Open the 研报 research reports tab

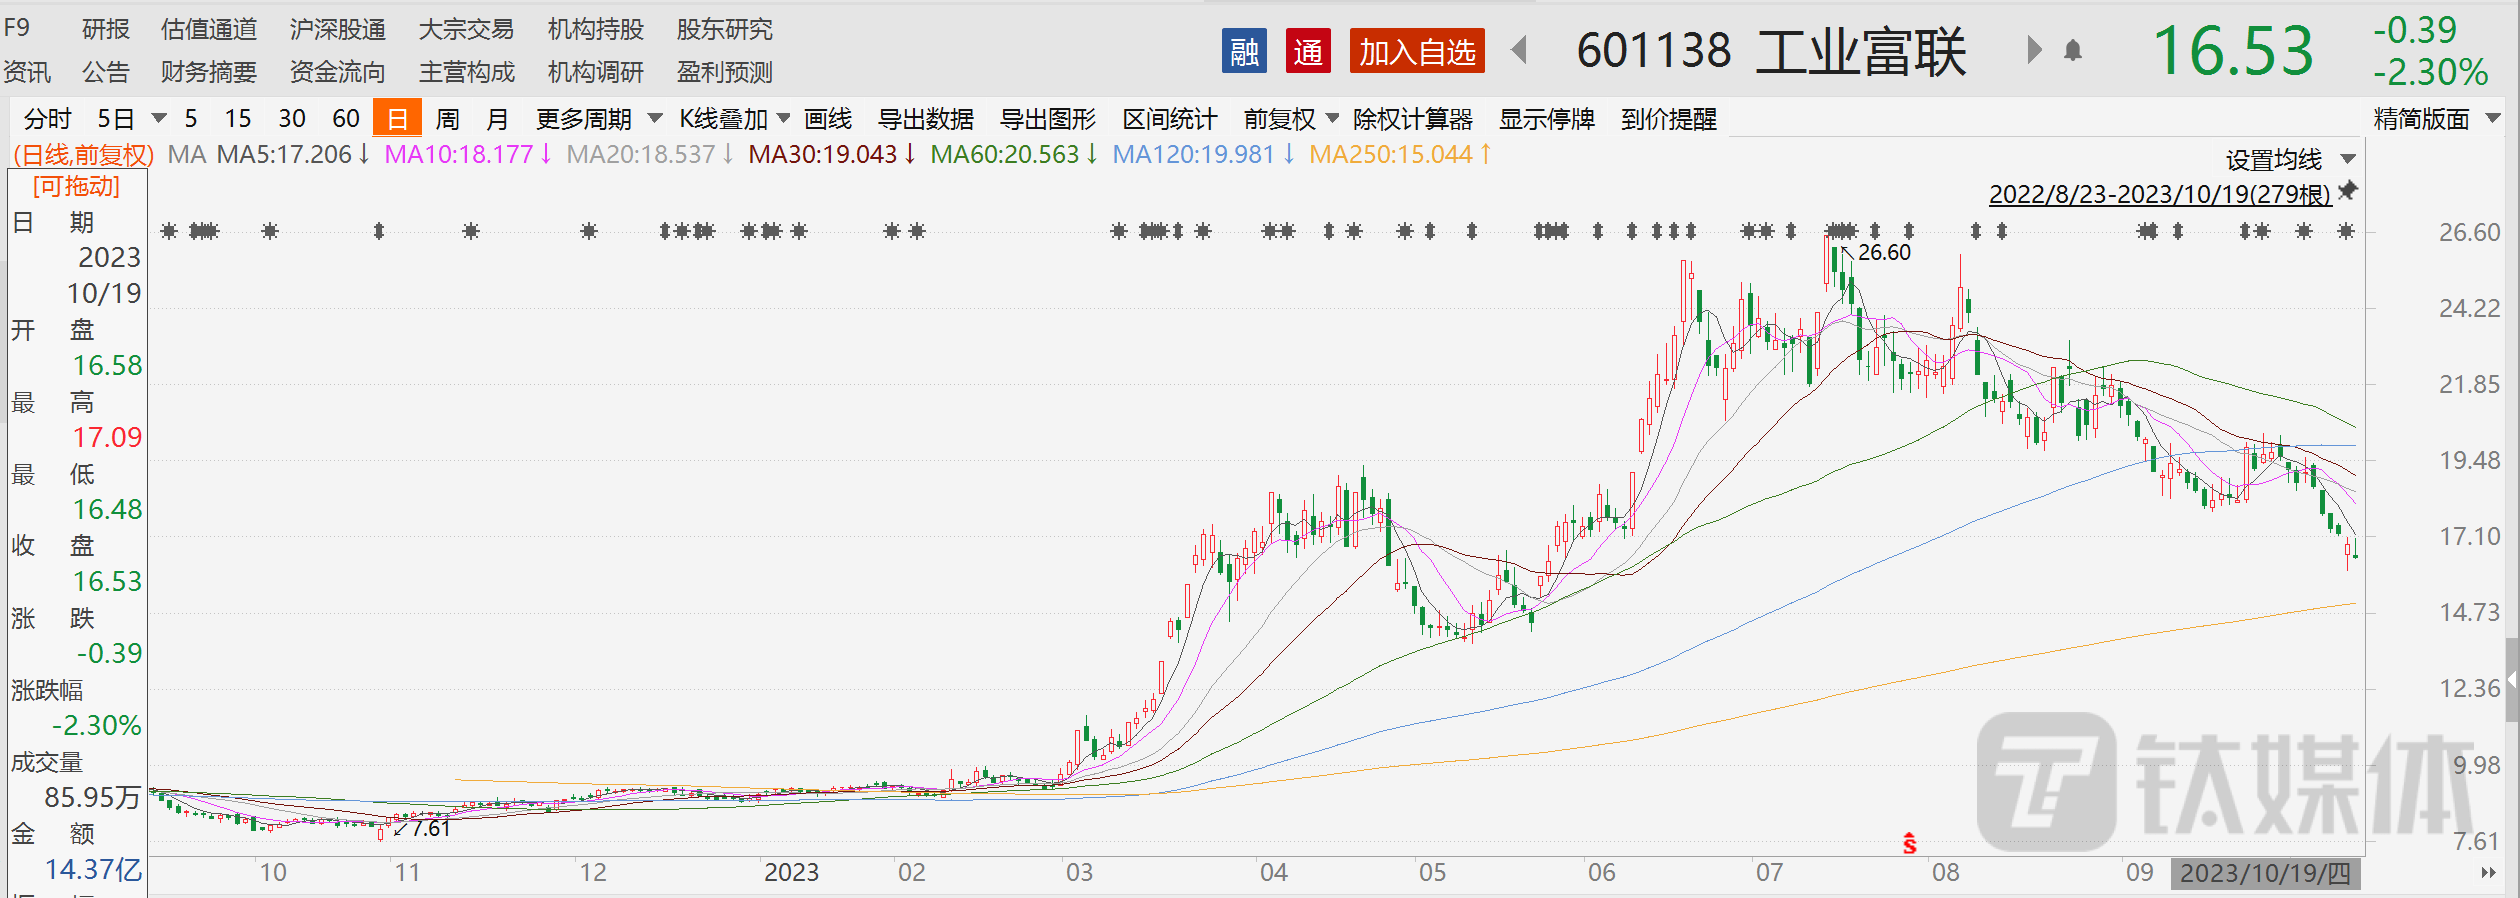tap(106, 29)
